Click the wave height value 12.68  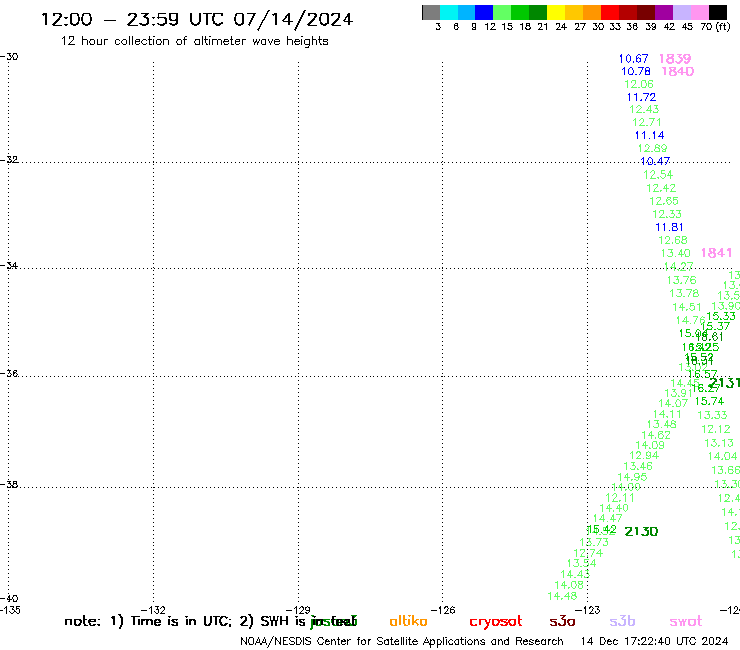coord(673,240)
